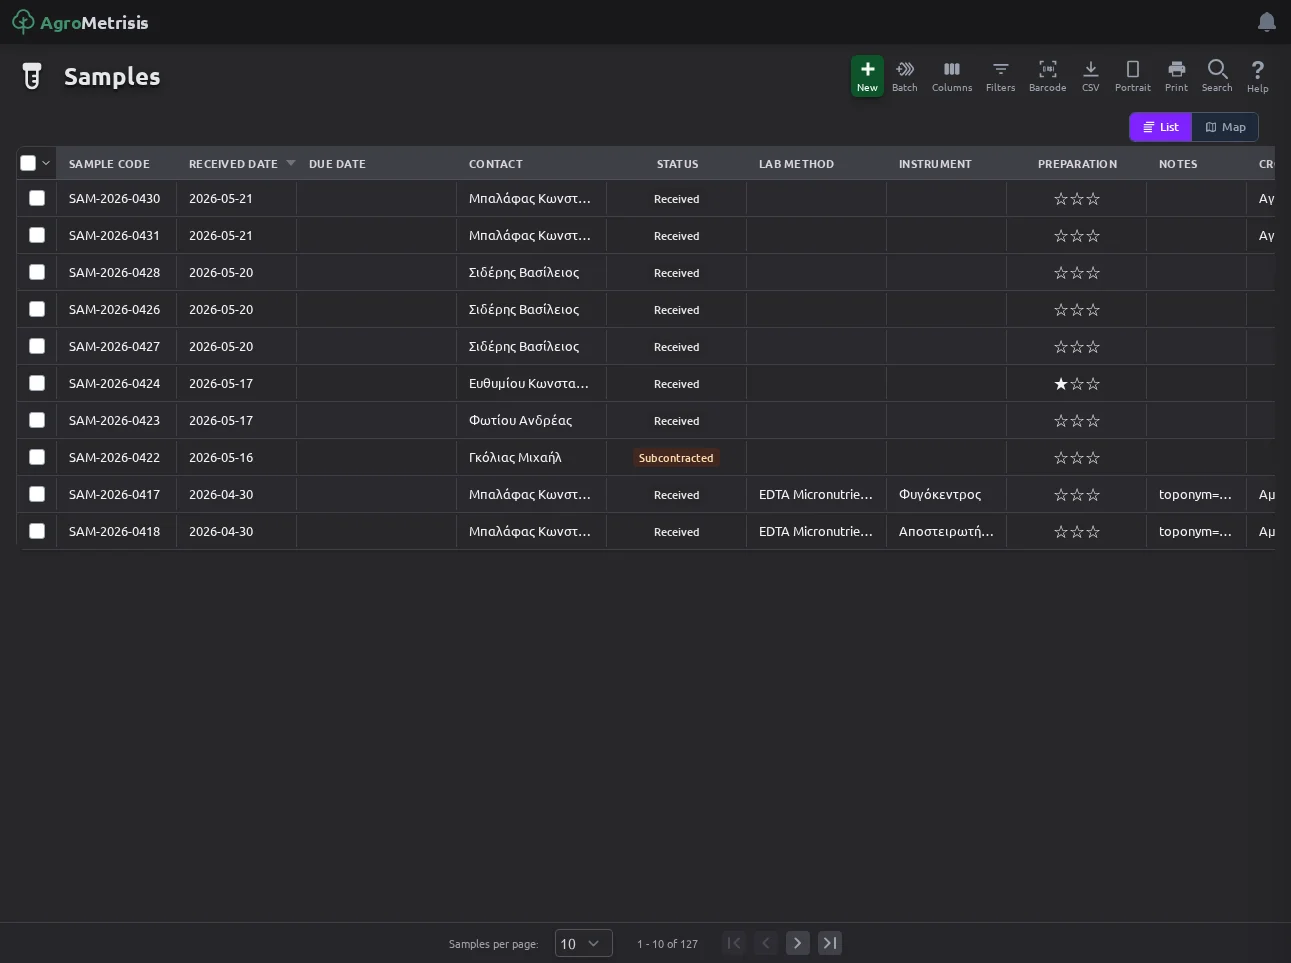The height and width of the screenshot is (963, 1291).
Task: Click the Φυγόκεντρος instrument cell
Action: pos(940,495)
